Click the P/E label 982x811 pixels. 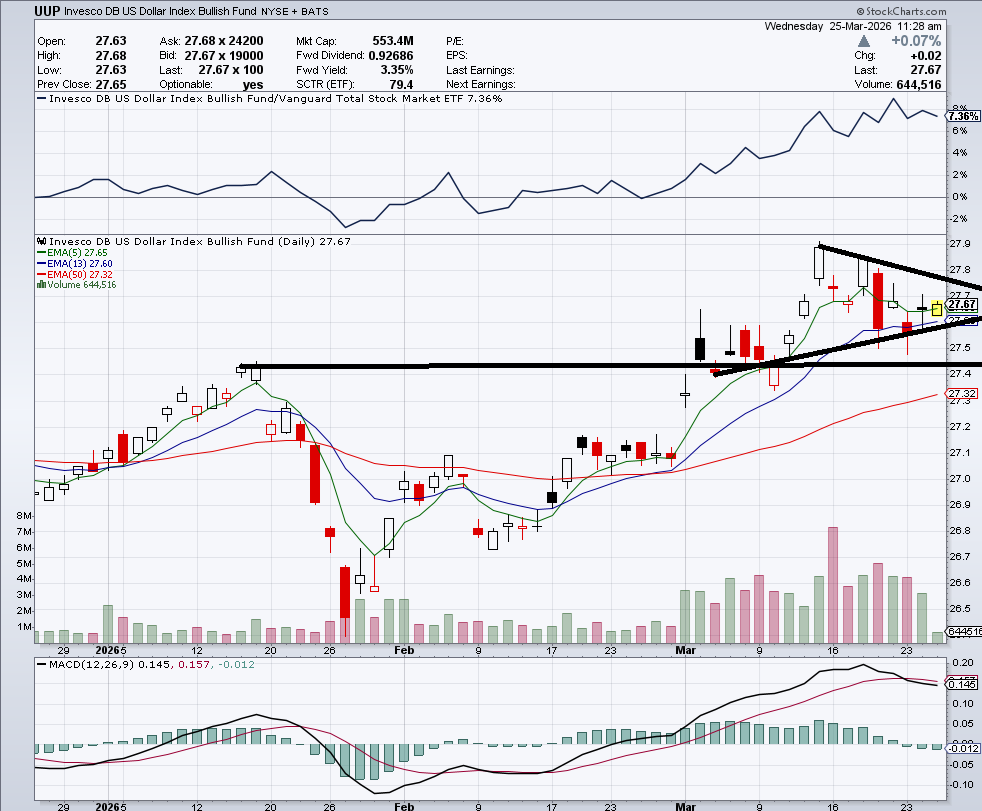pyautogui.click(x=455, y=41)
